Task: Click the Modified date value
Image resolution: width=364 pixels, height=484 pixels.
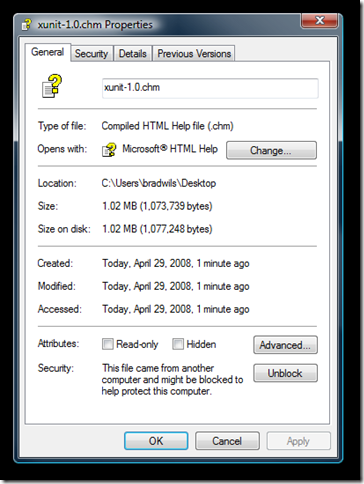Action: click(176, 286)
